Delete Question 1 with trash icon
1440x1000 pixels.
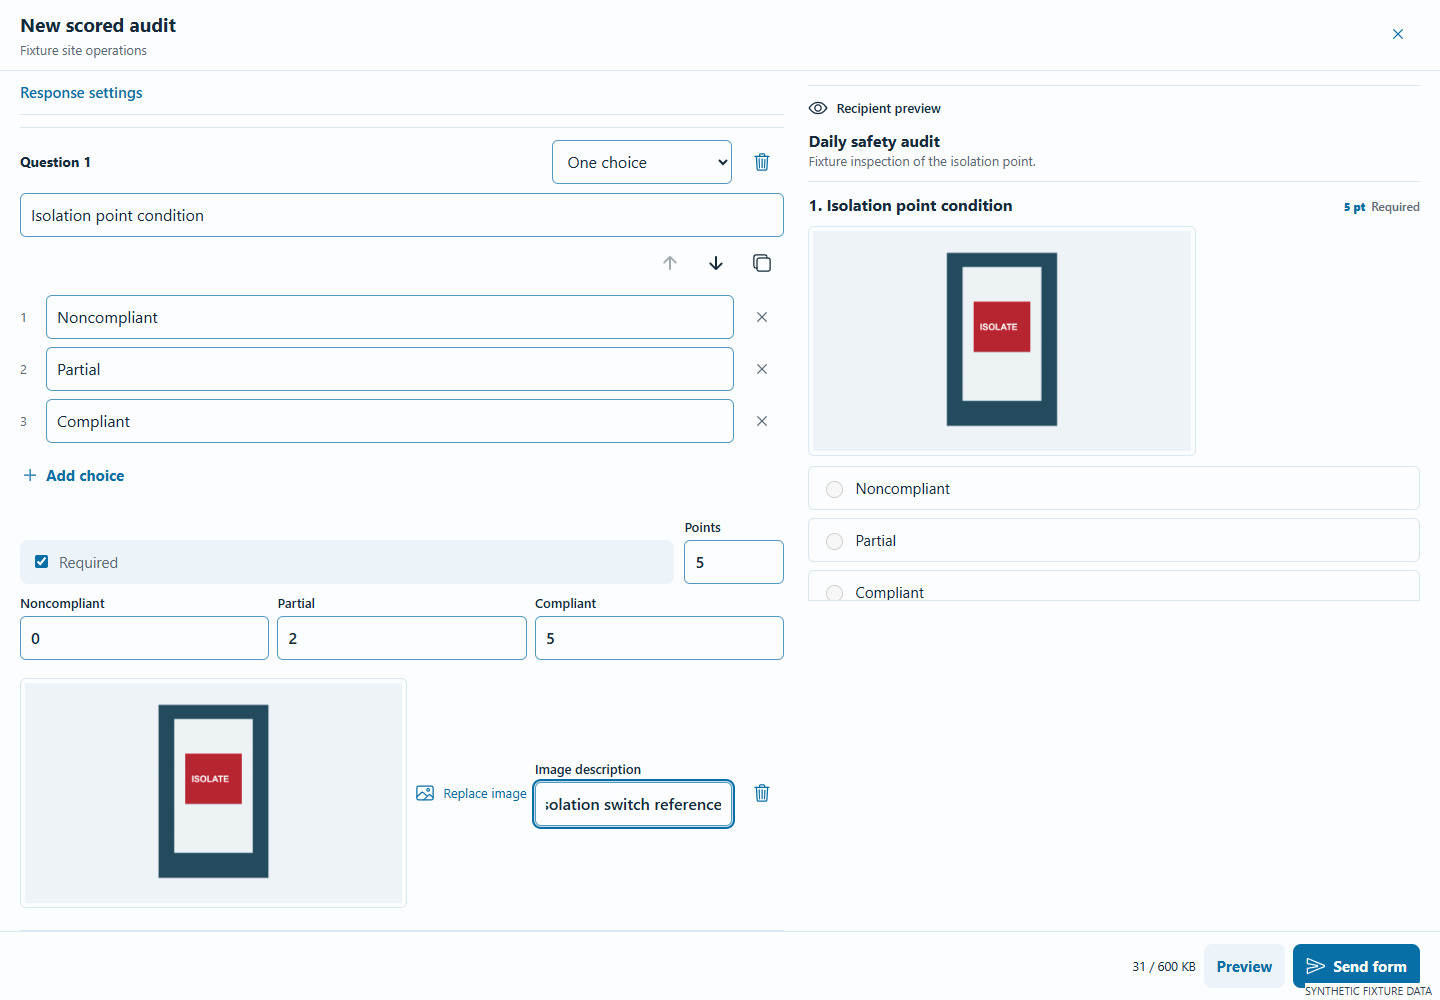tap(762, 162)
